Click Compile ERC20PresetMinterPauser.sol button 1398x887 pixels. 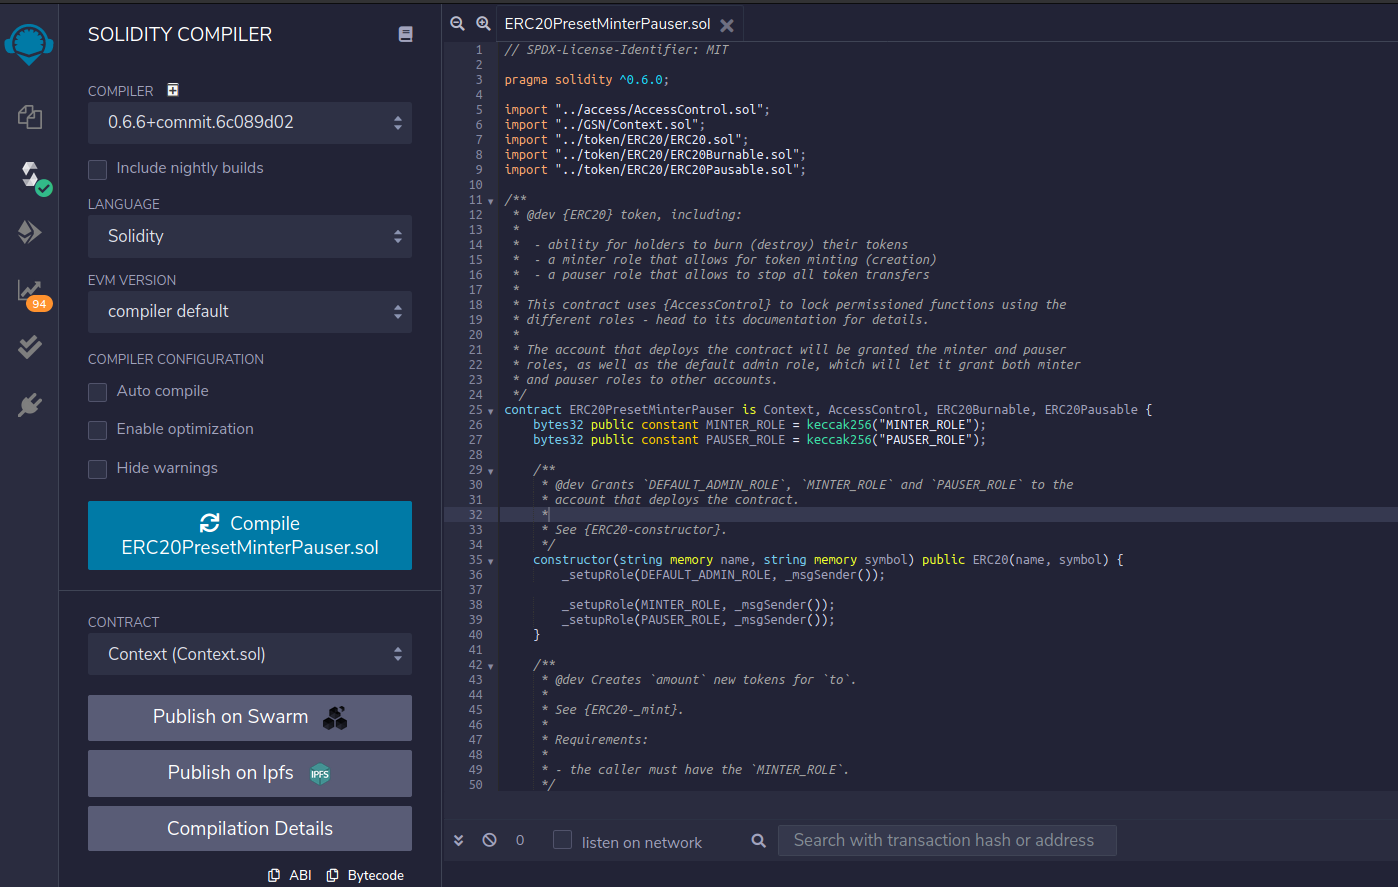click(x=250, y=535)
